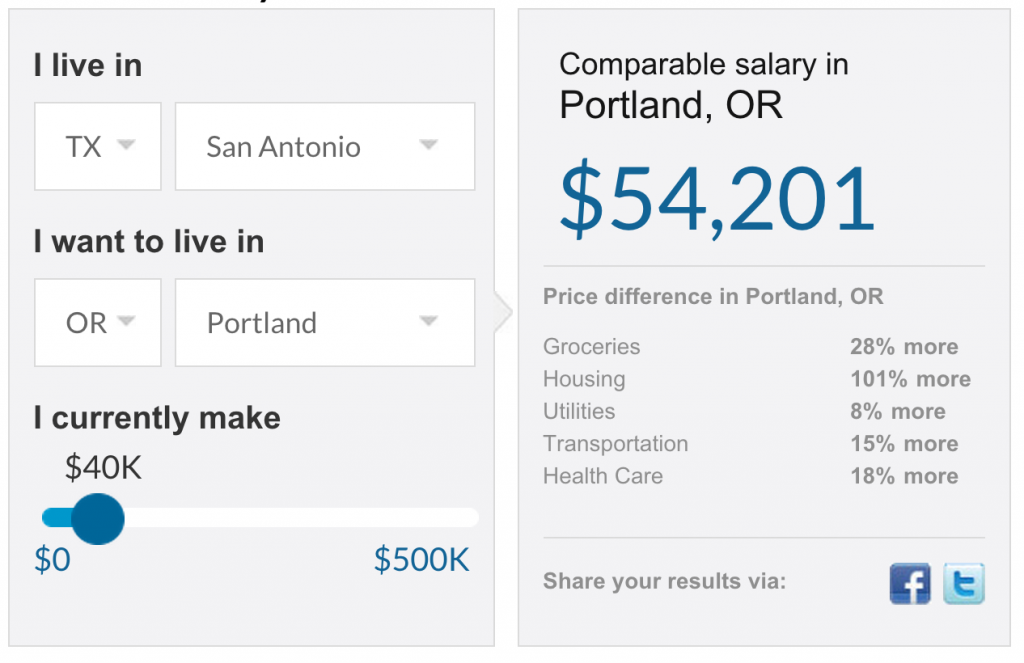The height and width of the screenshot is (663, 1024).
Task: Click the arrow beside San Antonio
Action: coord(428,144)
